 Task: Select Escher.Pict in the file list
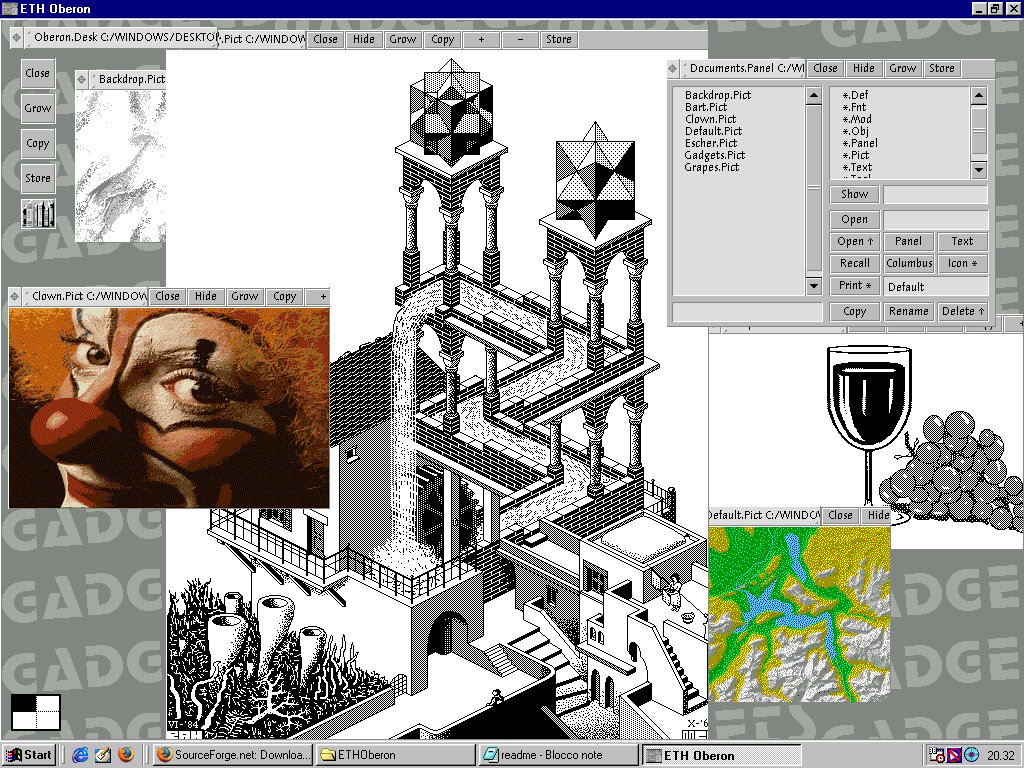pos(710,143)
